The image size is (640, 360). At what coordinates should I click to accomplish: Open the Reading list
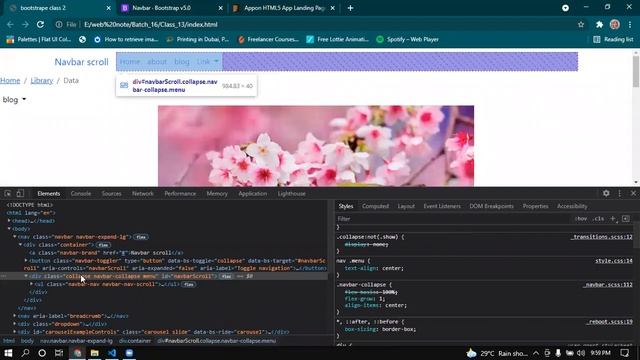613,40
